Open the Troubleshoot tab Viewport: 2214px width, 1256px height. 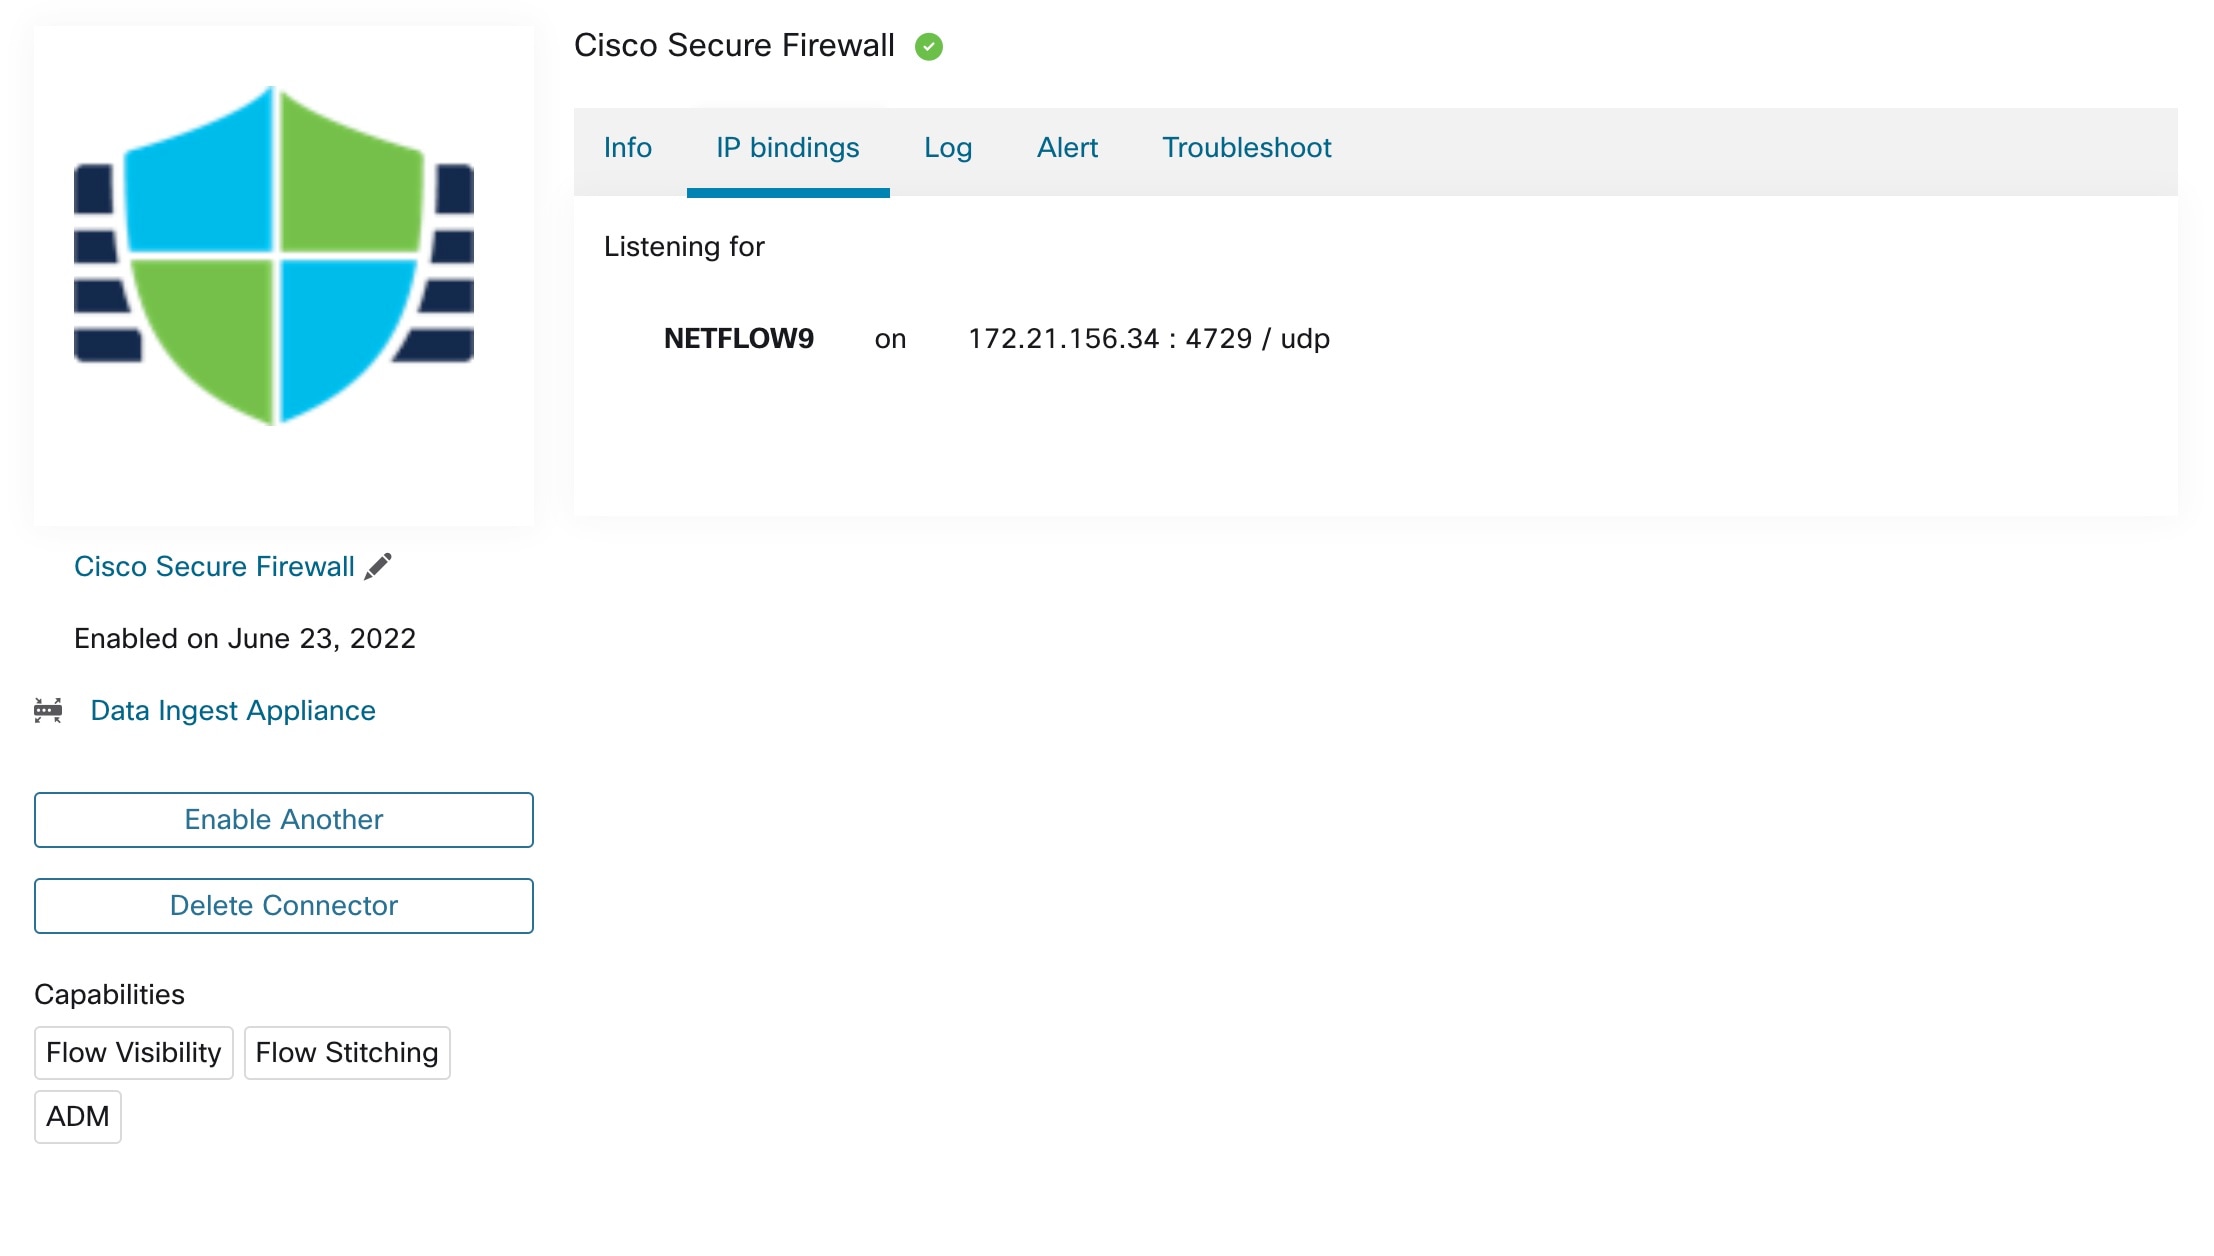pyautogui.click(x=1245, y=147)
